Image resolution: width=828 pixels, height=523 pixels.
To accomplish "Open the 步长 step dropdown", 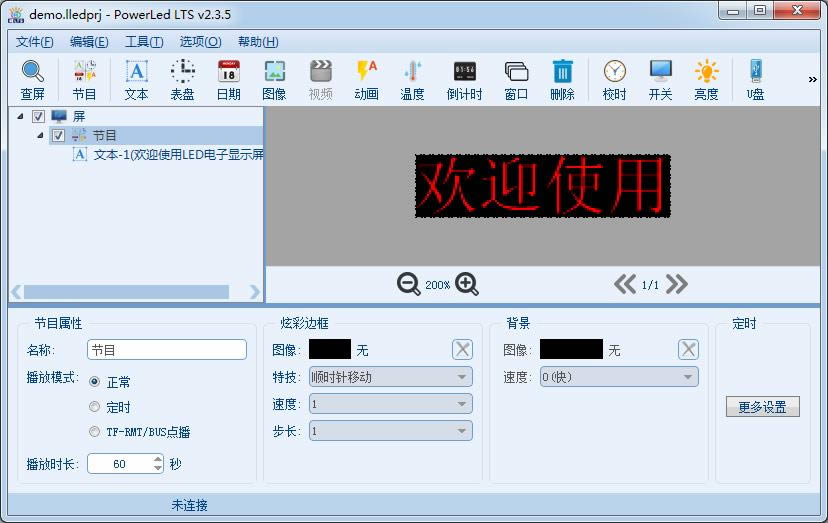I will pyautogui.click(x=391, y=431).
